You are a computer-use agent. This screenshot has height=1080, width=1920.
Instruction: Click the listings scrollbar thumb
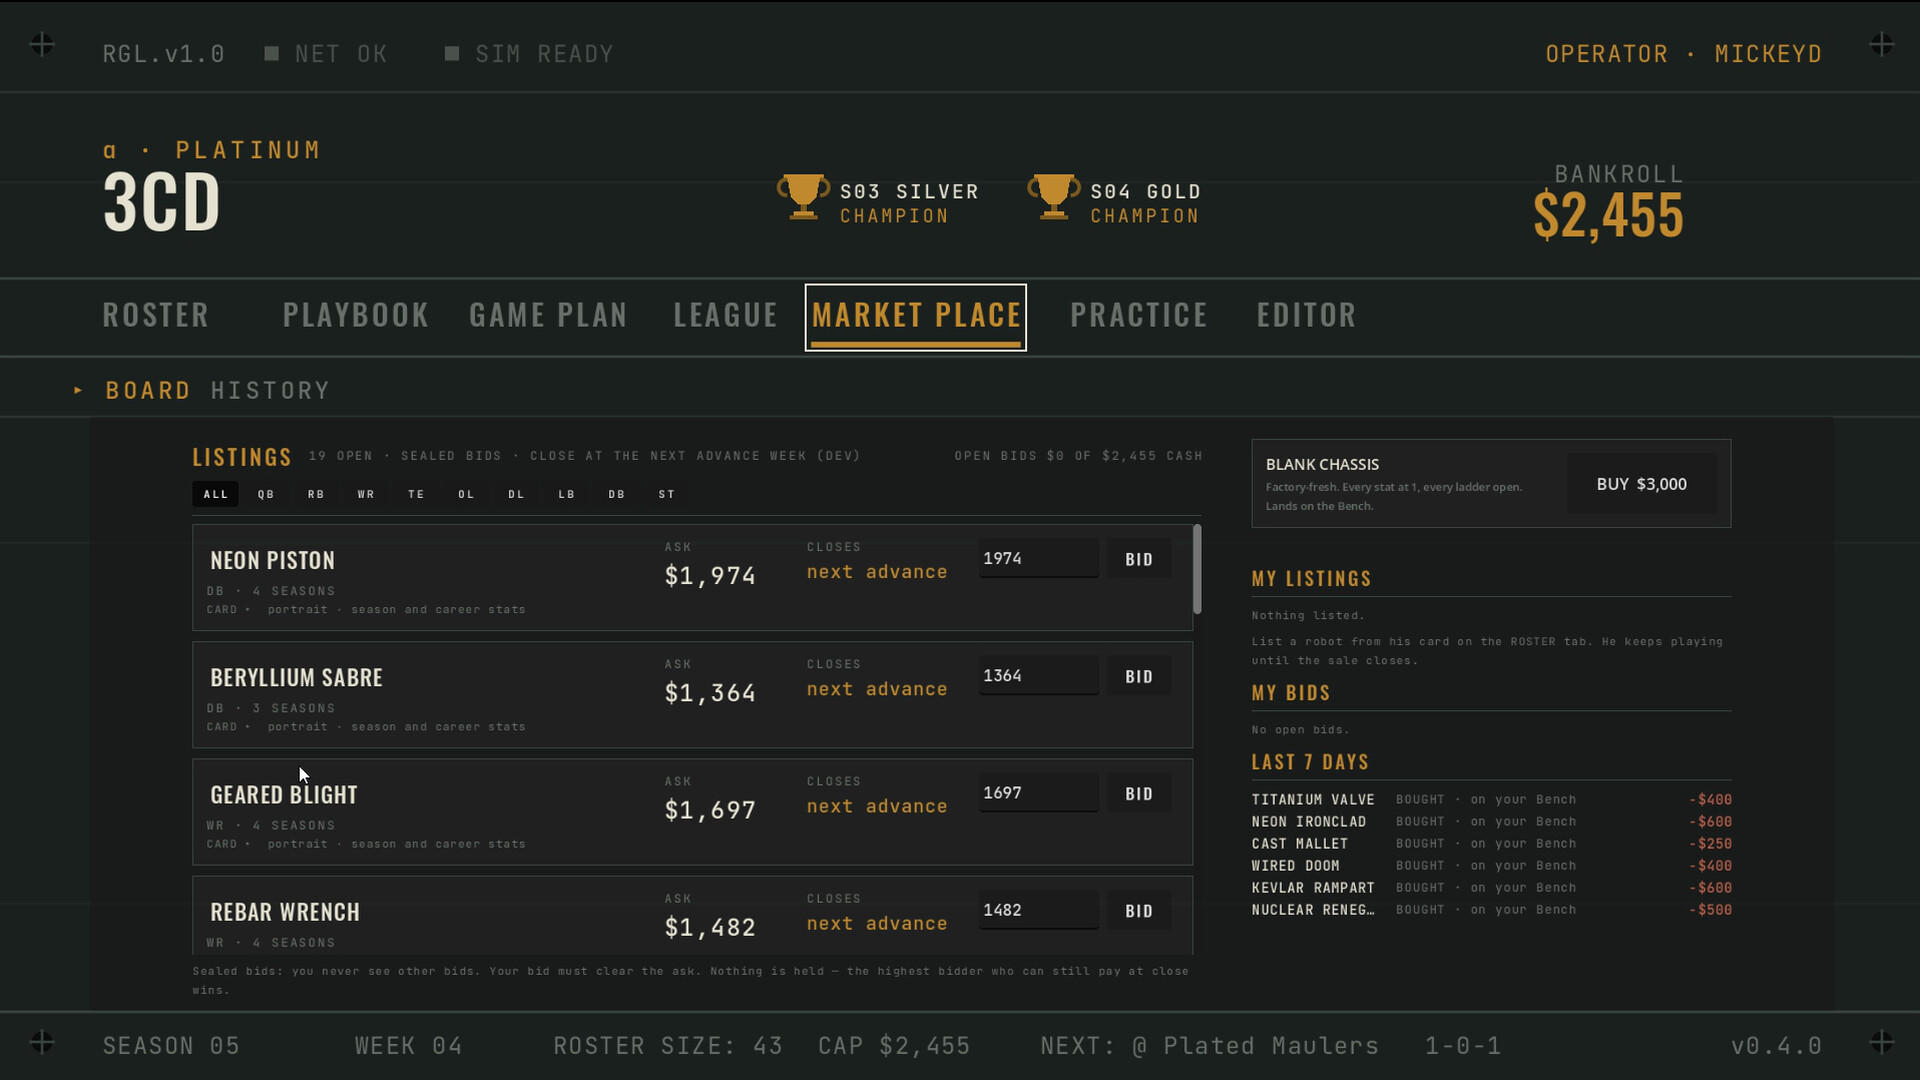pyautogui.click(x=1197, y=569)
